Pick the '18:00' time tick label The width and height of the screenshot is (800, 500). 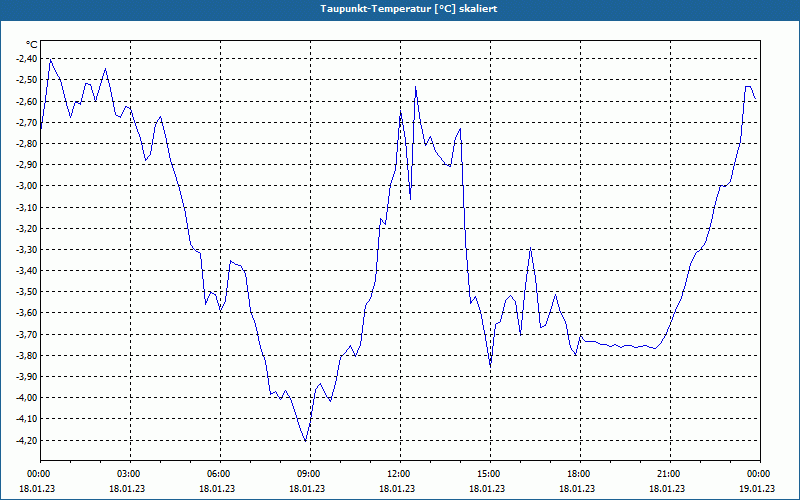point(580,474)
